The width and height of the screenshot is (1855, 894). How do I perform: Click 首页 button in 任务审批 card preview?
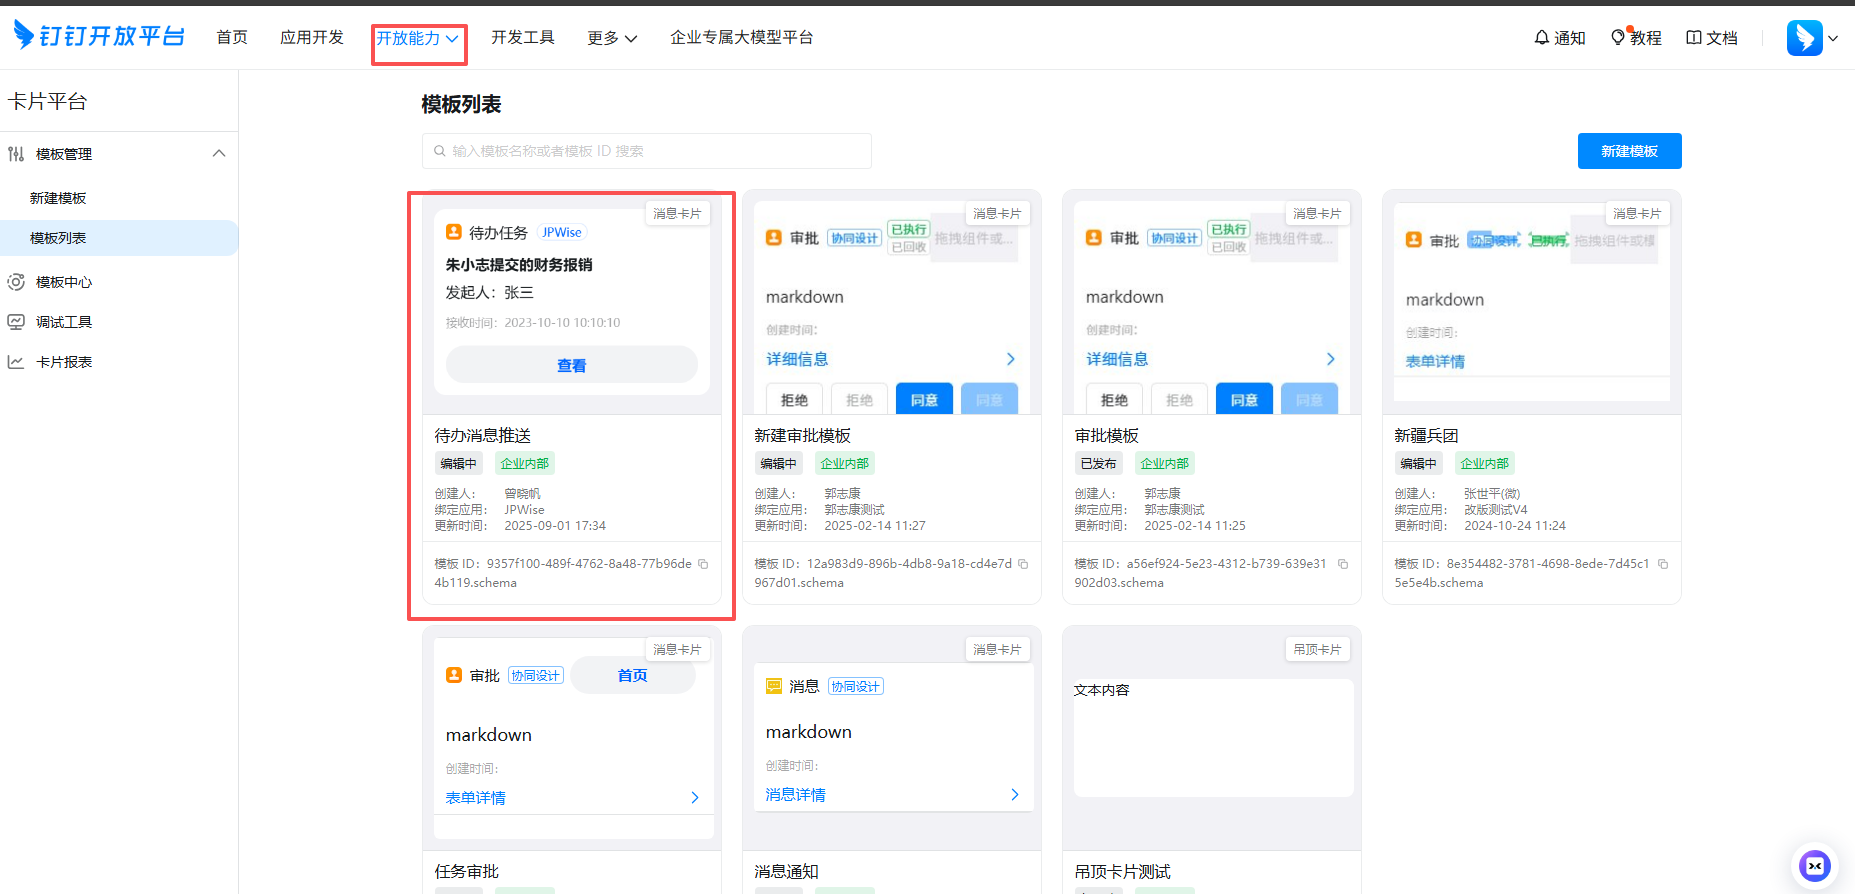(x=632, y=676)
